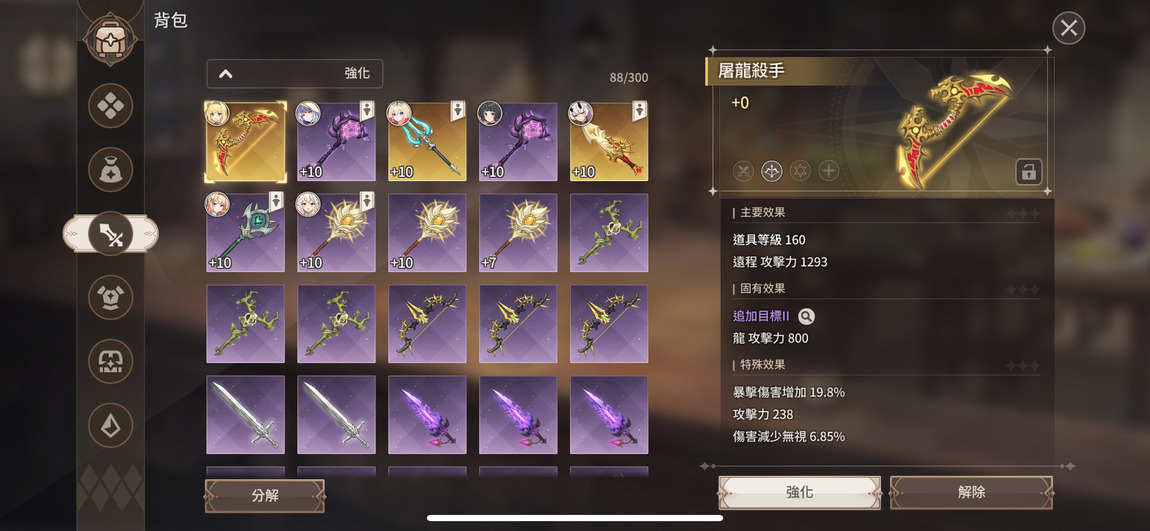Image resolution: width=1150 pixels, height=531 pixels.
Task: Select the armor category icon in the sidebar
Action: pyautogui.click(x=111, y=297)
